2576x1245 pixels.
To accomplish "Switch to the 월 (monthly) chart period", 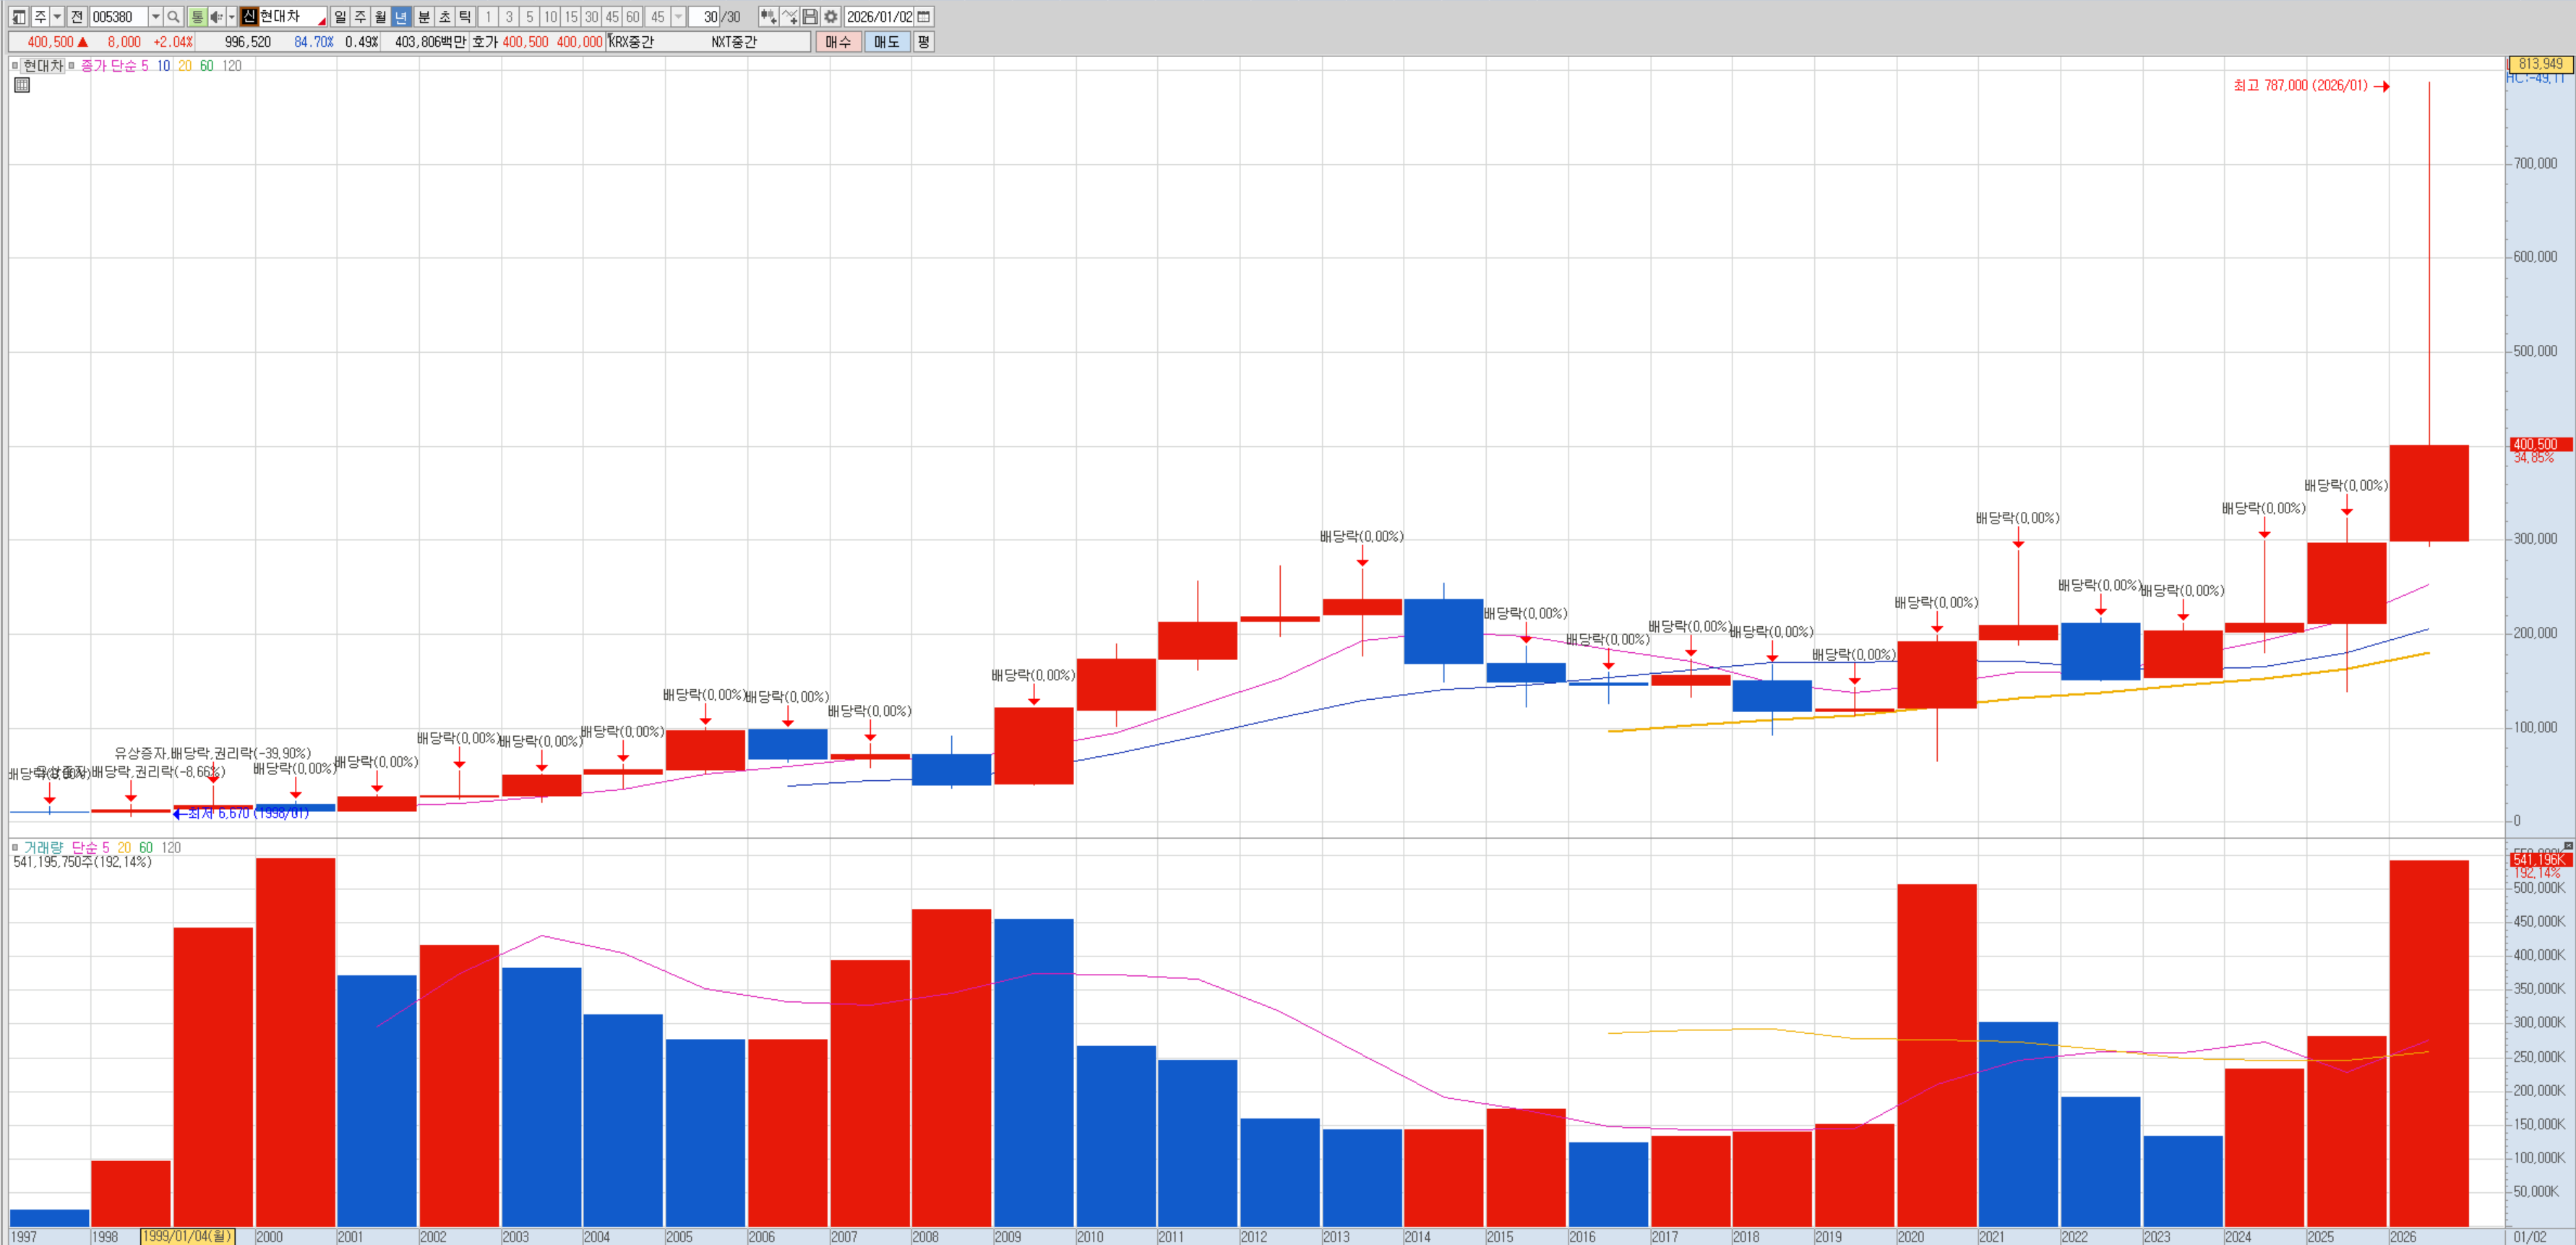I will coord(381,16).
